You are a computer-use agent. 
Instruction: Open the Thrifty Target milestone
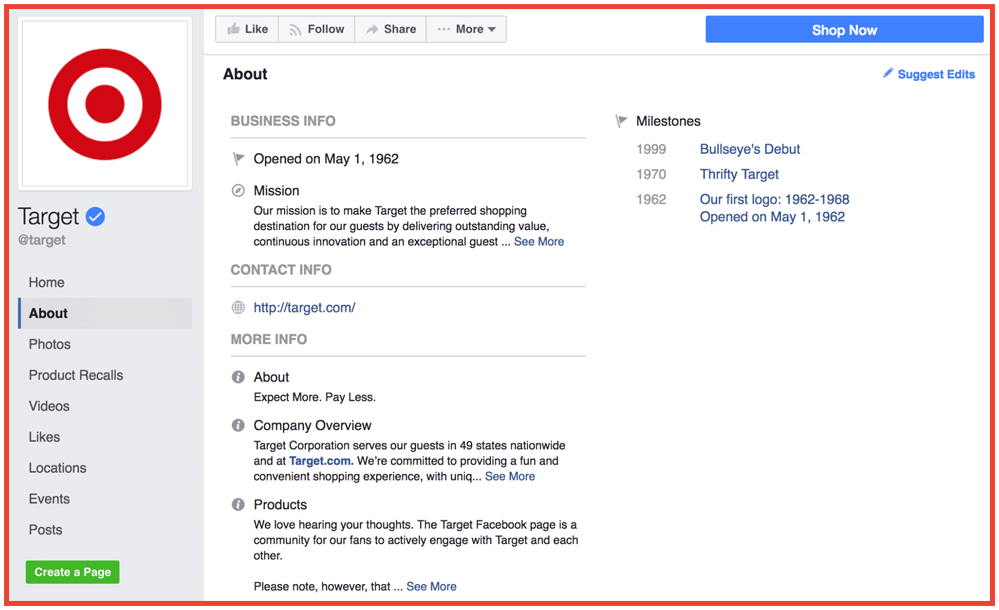tap(739, 174)
